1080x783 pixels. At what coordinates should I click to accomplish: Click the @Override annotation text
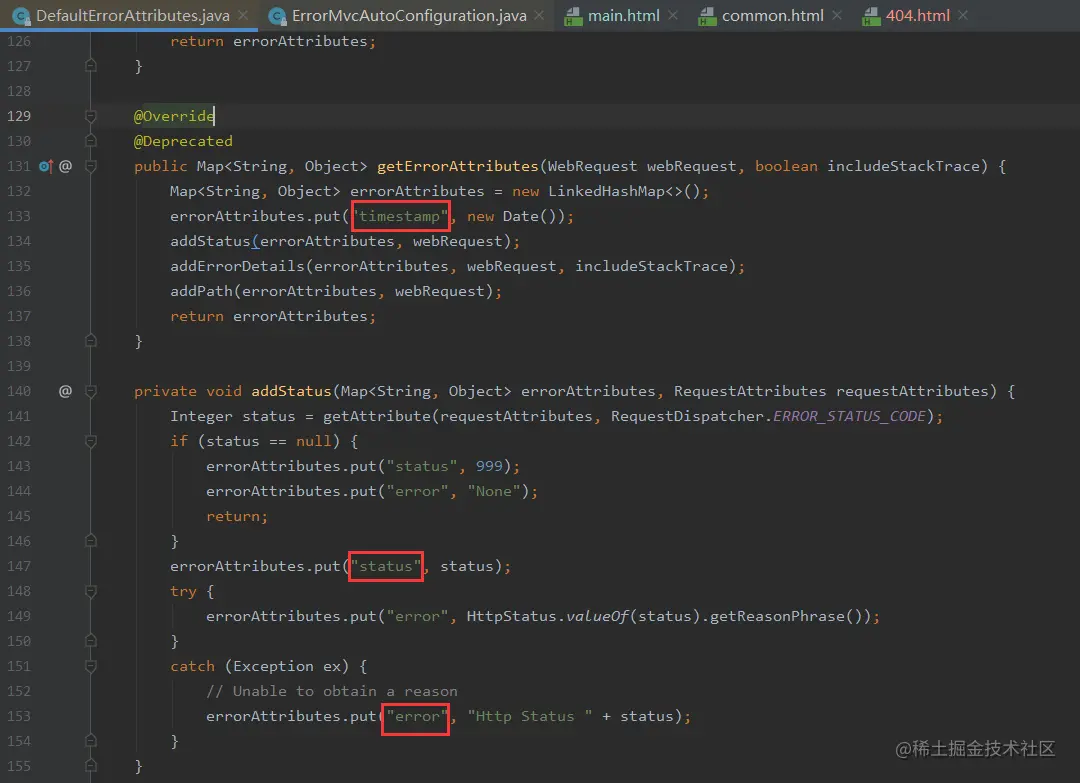pos(174,116)
